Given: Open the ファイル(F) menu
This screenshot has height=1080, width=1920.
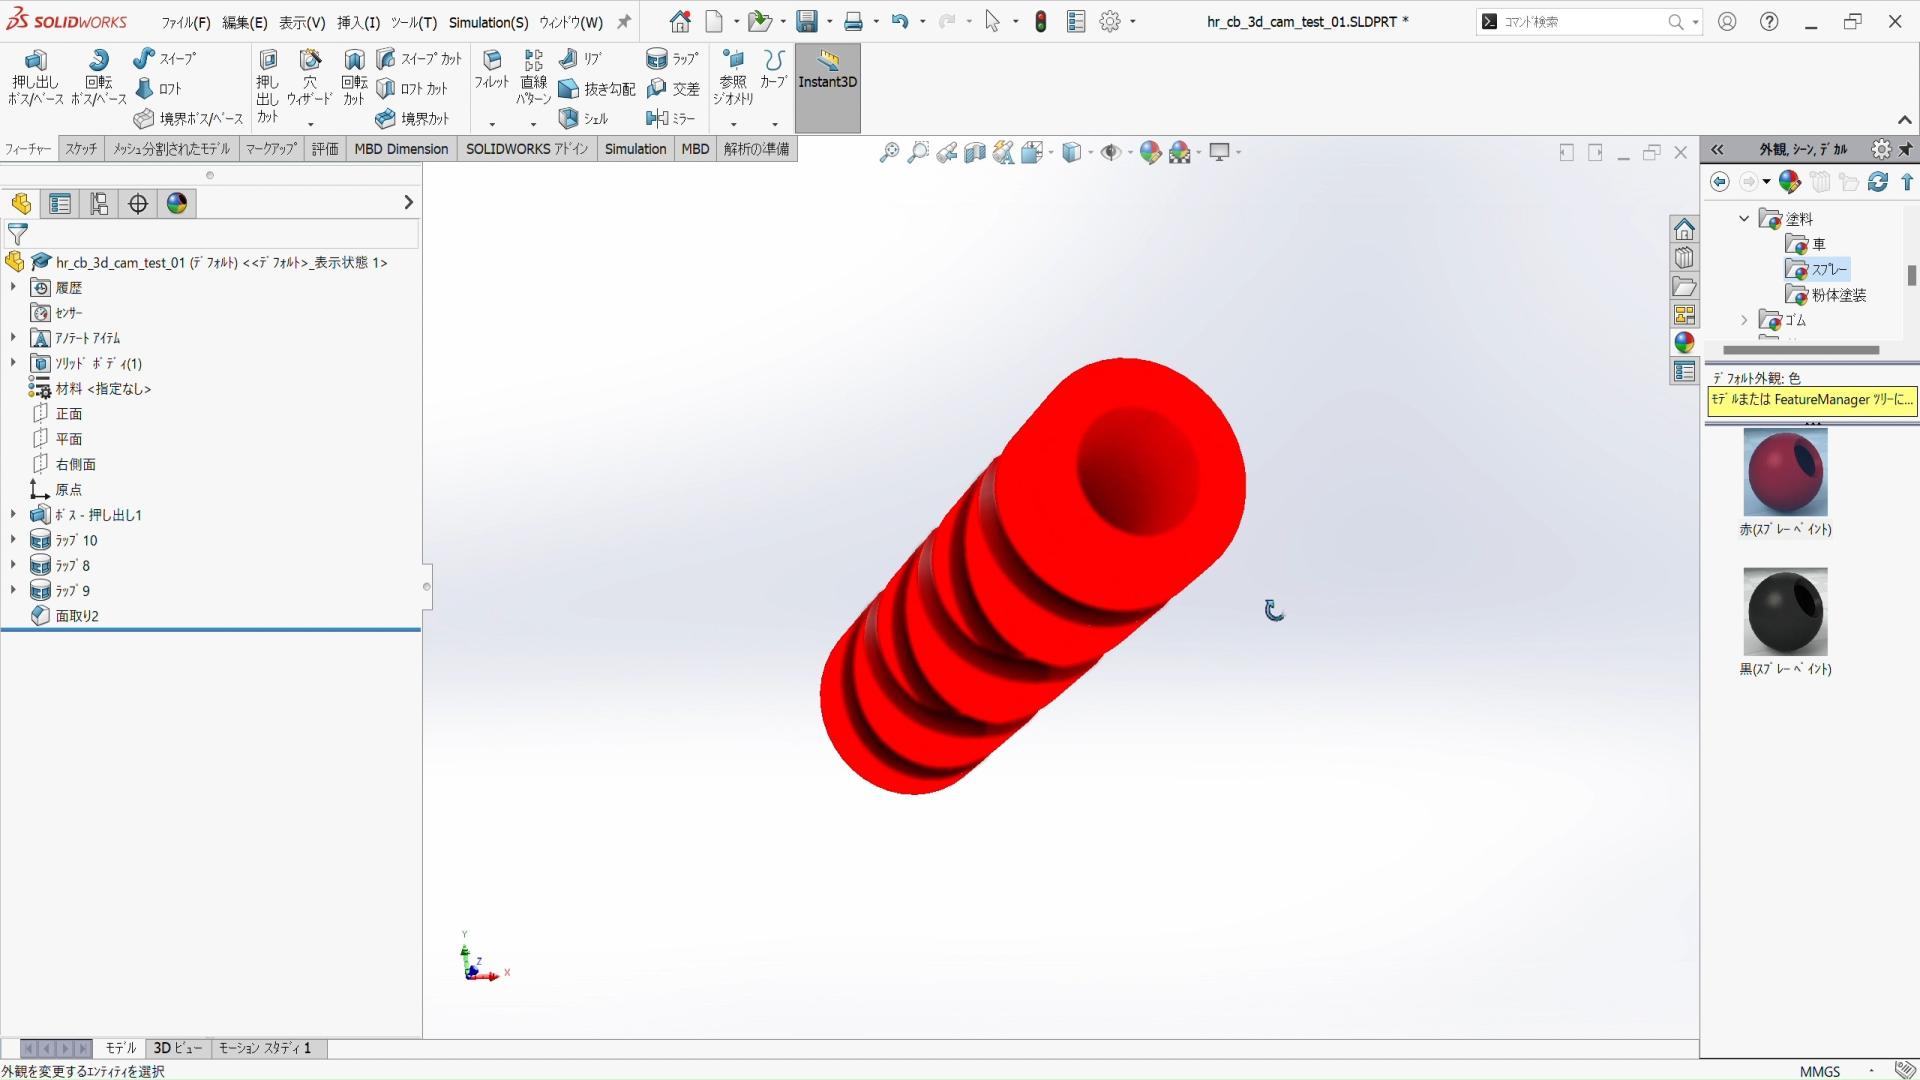Looking at the screenshot, I should [186, 22].
